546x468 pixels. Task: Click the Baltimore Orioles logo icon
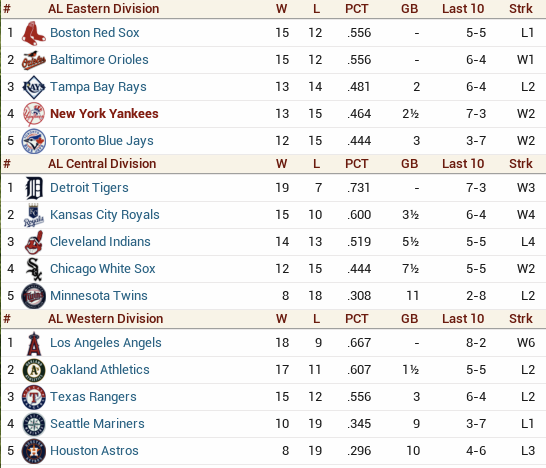[34, 60]
